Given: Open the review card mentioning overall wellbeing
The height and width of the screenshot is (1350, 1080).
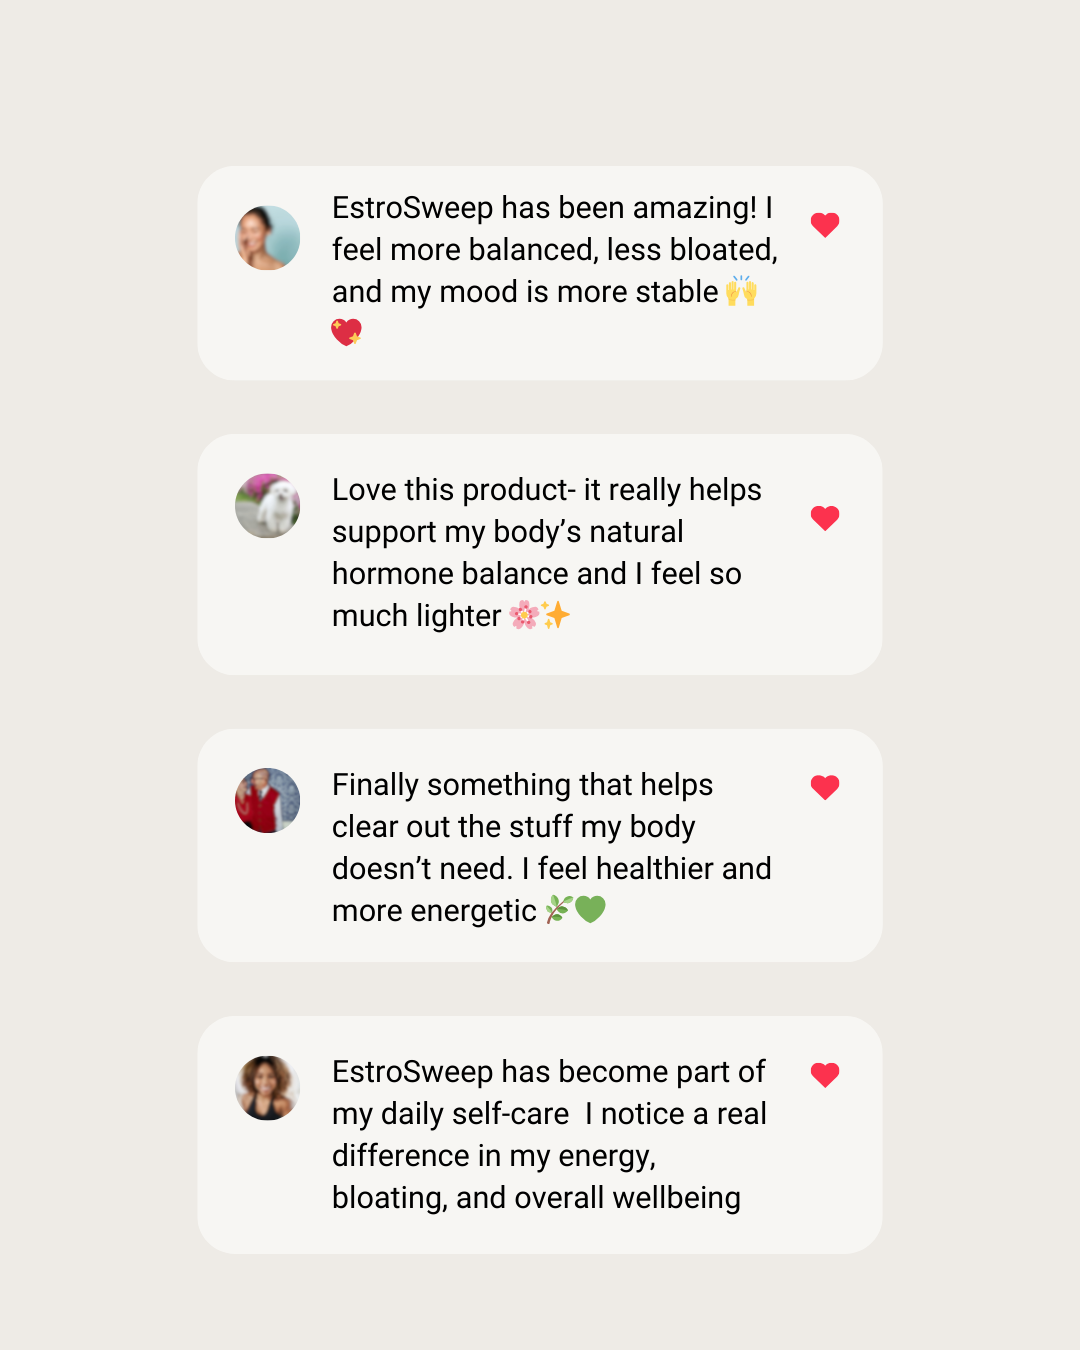Looking at the screenshot, I should [540, 1135].
